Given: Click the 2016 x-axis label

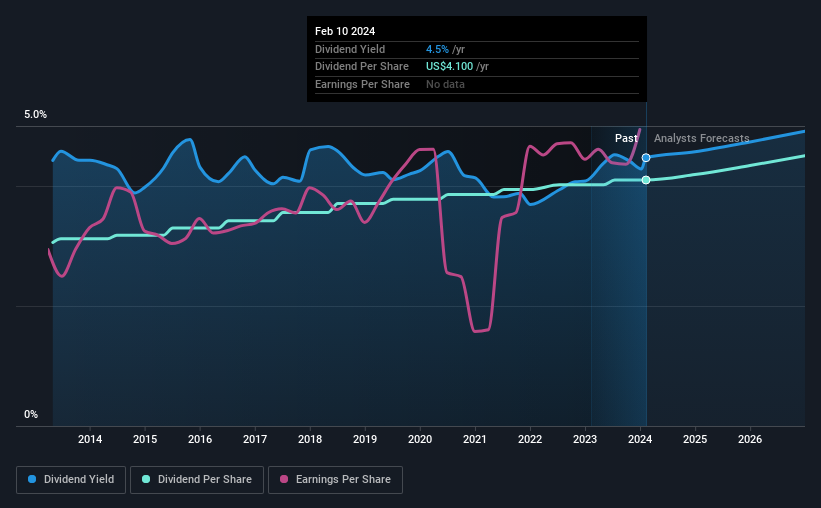Looking at the screenshot, I should (x=200, y=439).
